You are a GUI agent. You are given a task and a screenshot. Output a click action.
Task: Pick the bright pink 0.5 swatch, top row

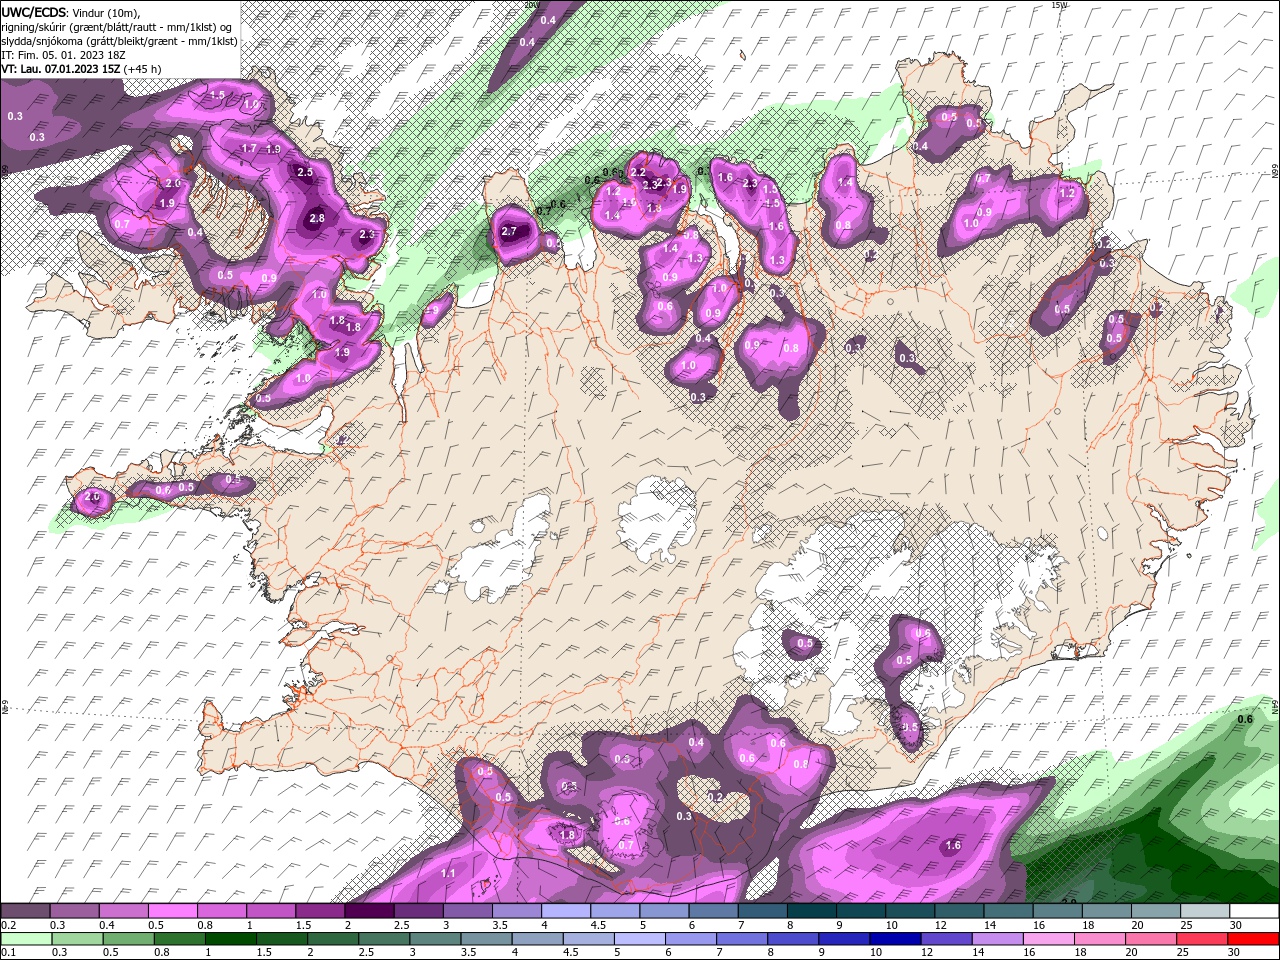click(172, 911)
